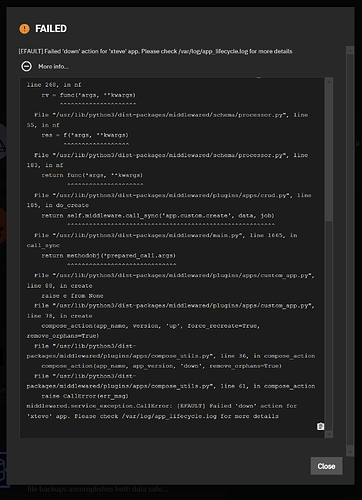Viewport: 362px width, 500px height.
Task: Click the '[EFAULT] Failed 'down' action' summary message
Action: pos(155,51)
